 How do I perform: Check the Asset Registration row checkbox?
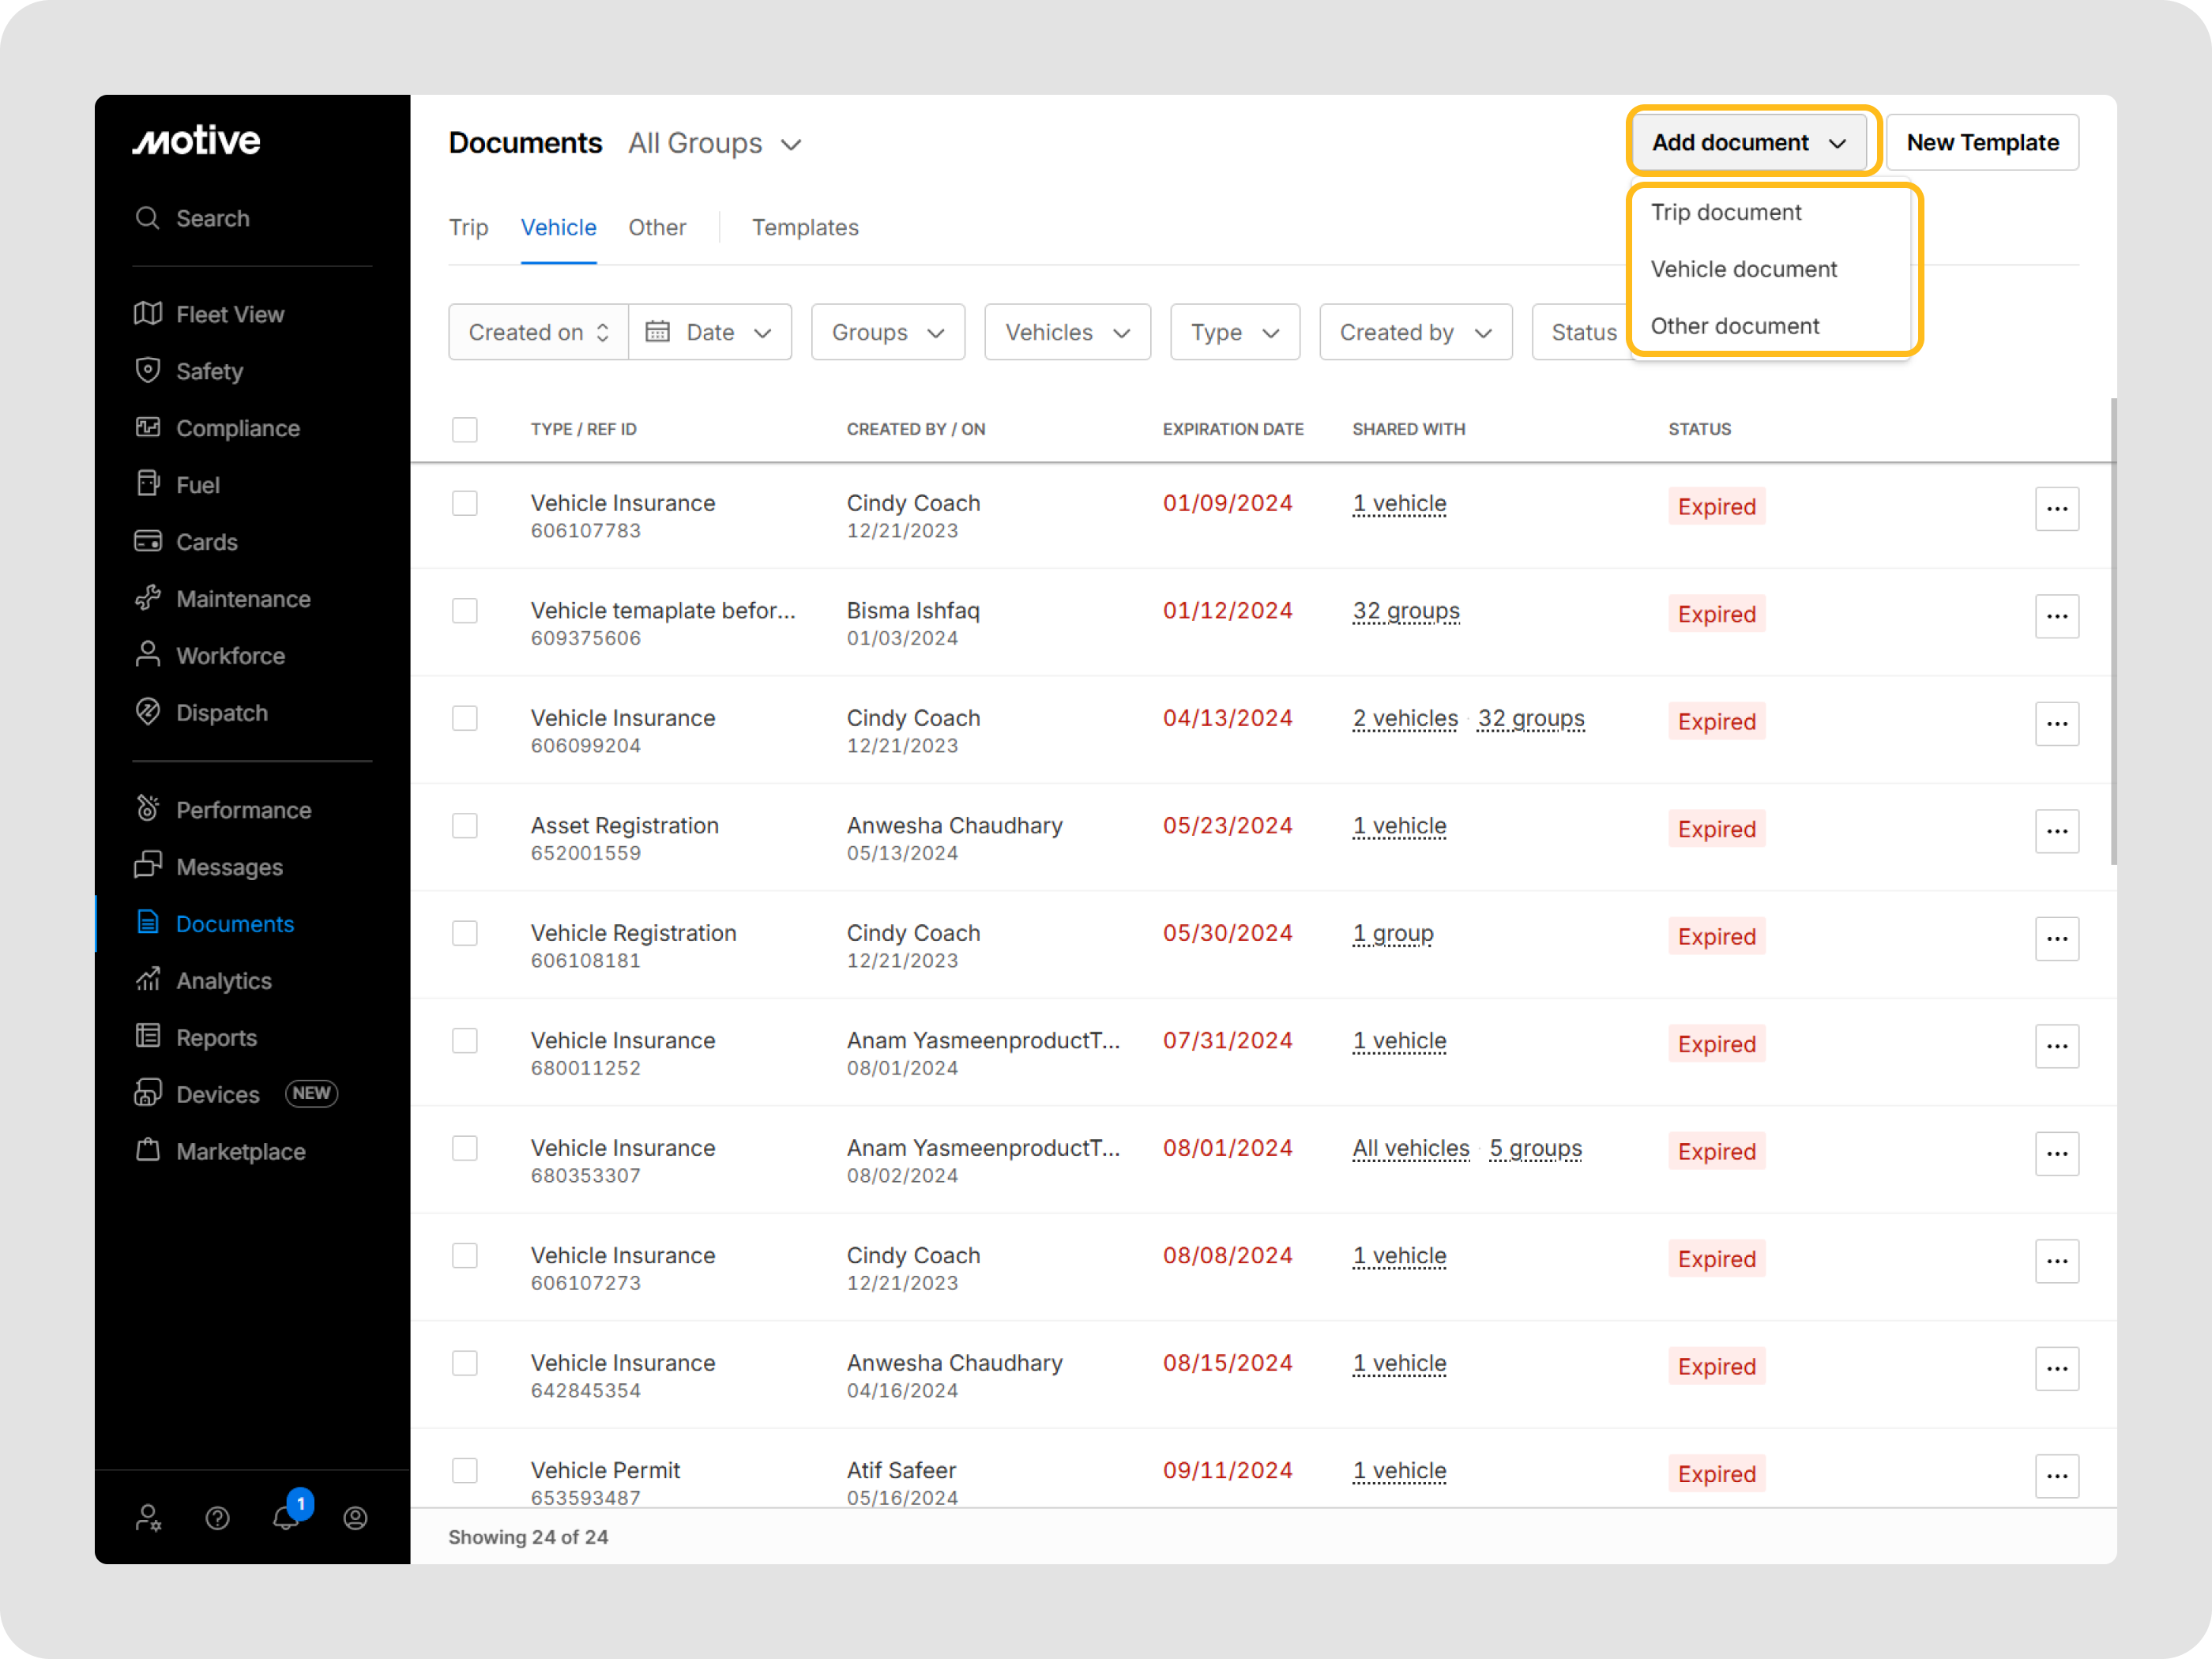pos(465,826)
